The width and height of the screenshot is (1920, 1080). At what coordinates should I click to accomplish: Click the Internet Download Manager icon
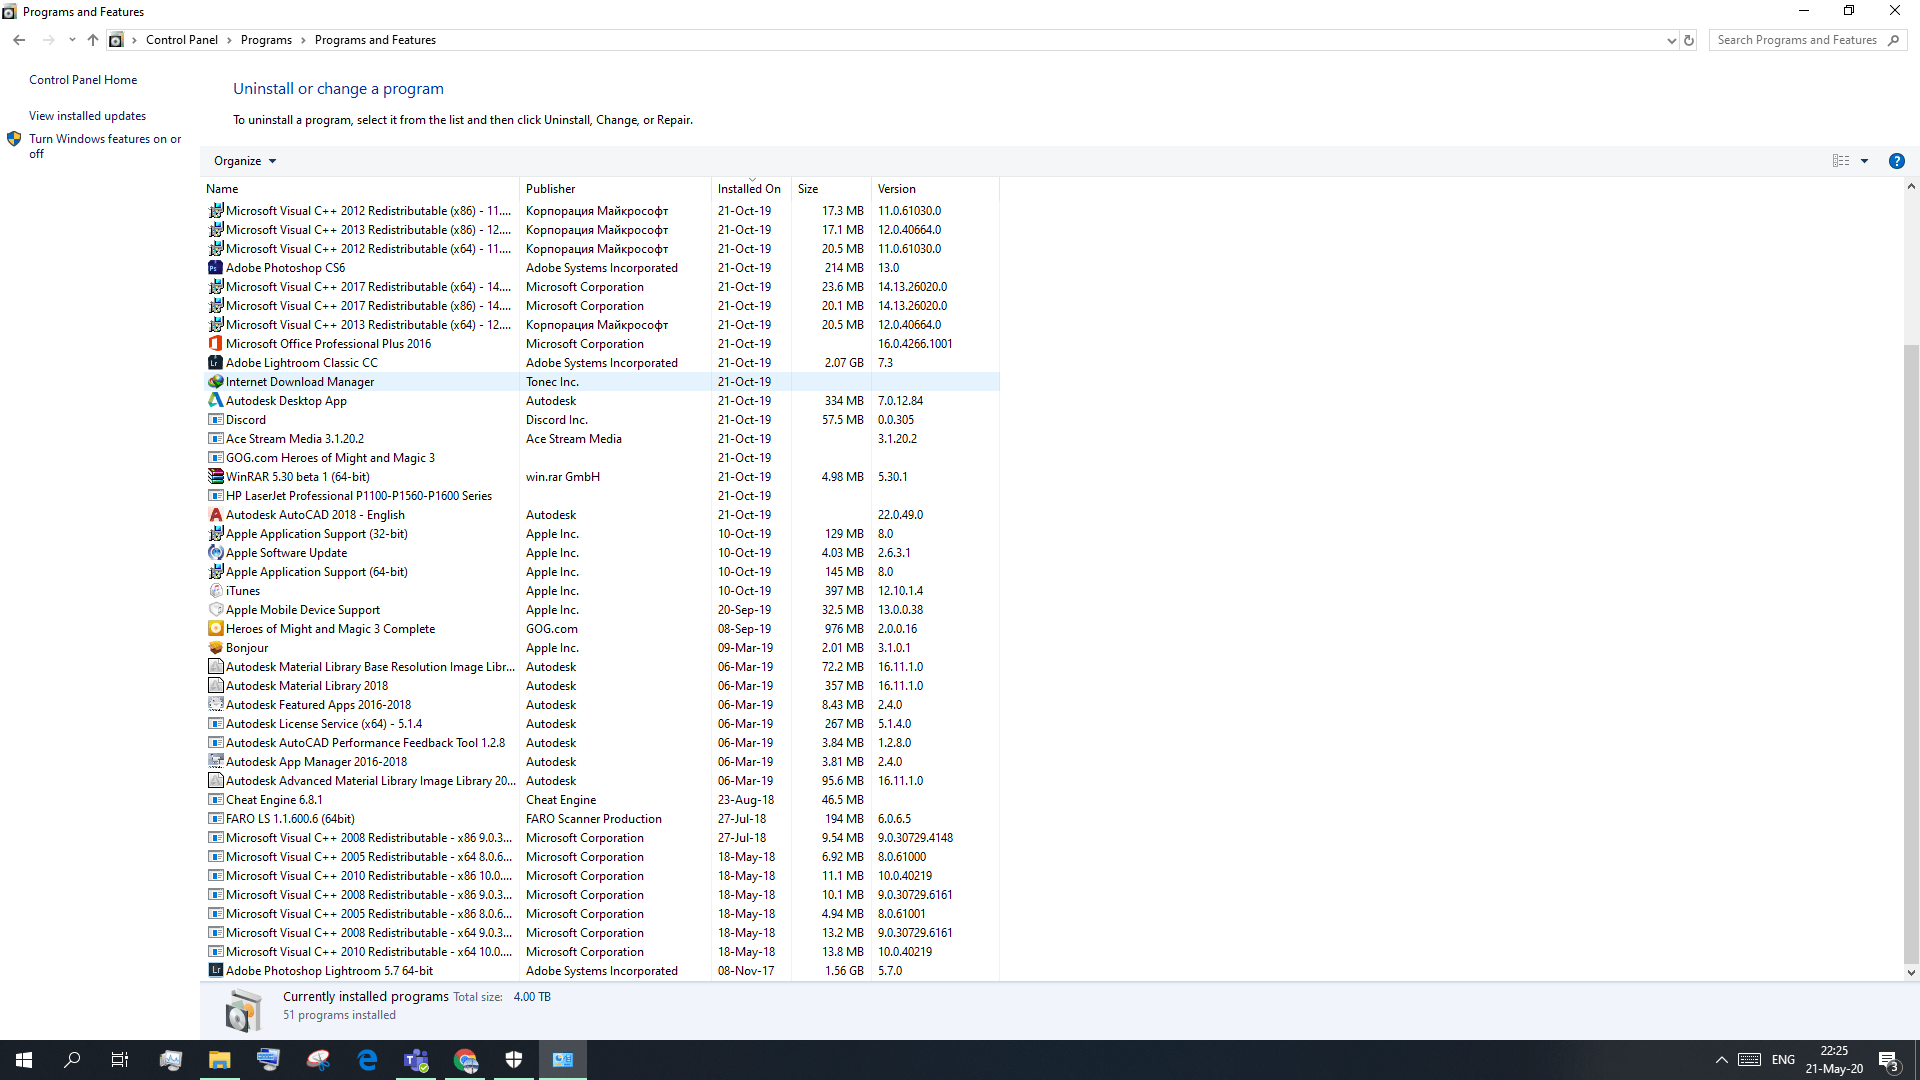215,382
